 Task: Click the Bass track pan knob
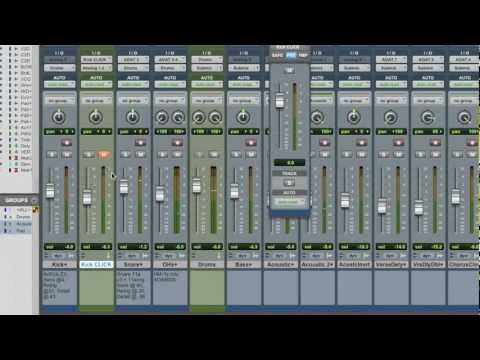point(243,117)
